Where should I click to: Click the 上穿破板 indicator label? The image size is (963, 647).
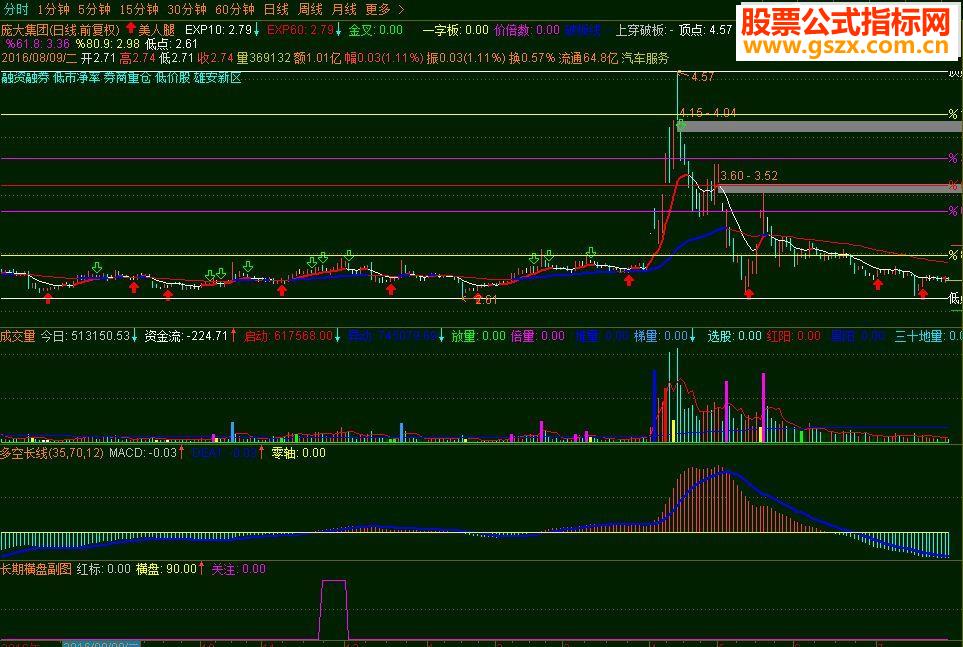coord(640,29)
